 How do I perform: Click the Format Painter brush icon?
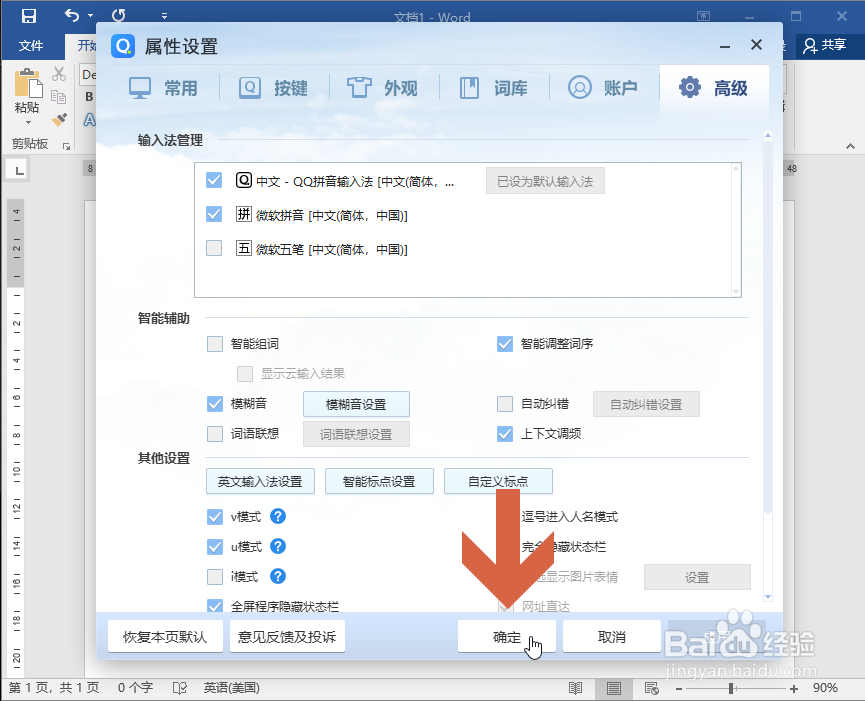coord(58,120)
